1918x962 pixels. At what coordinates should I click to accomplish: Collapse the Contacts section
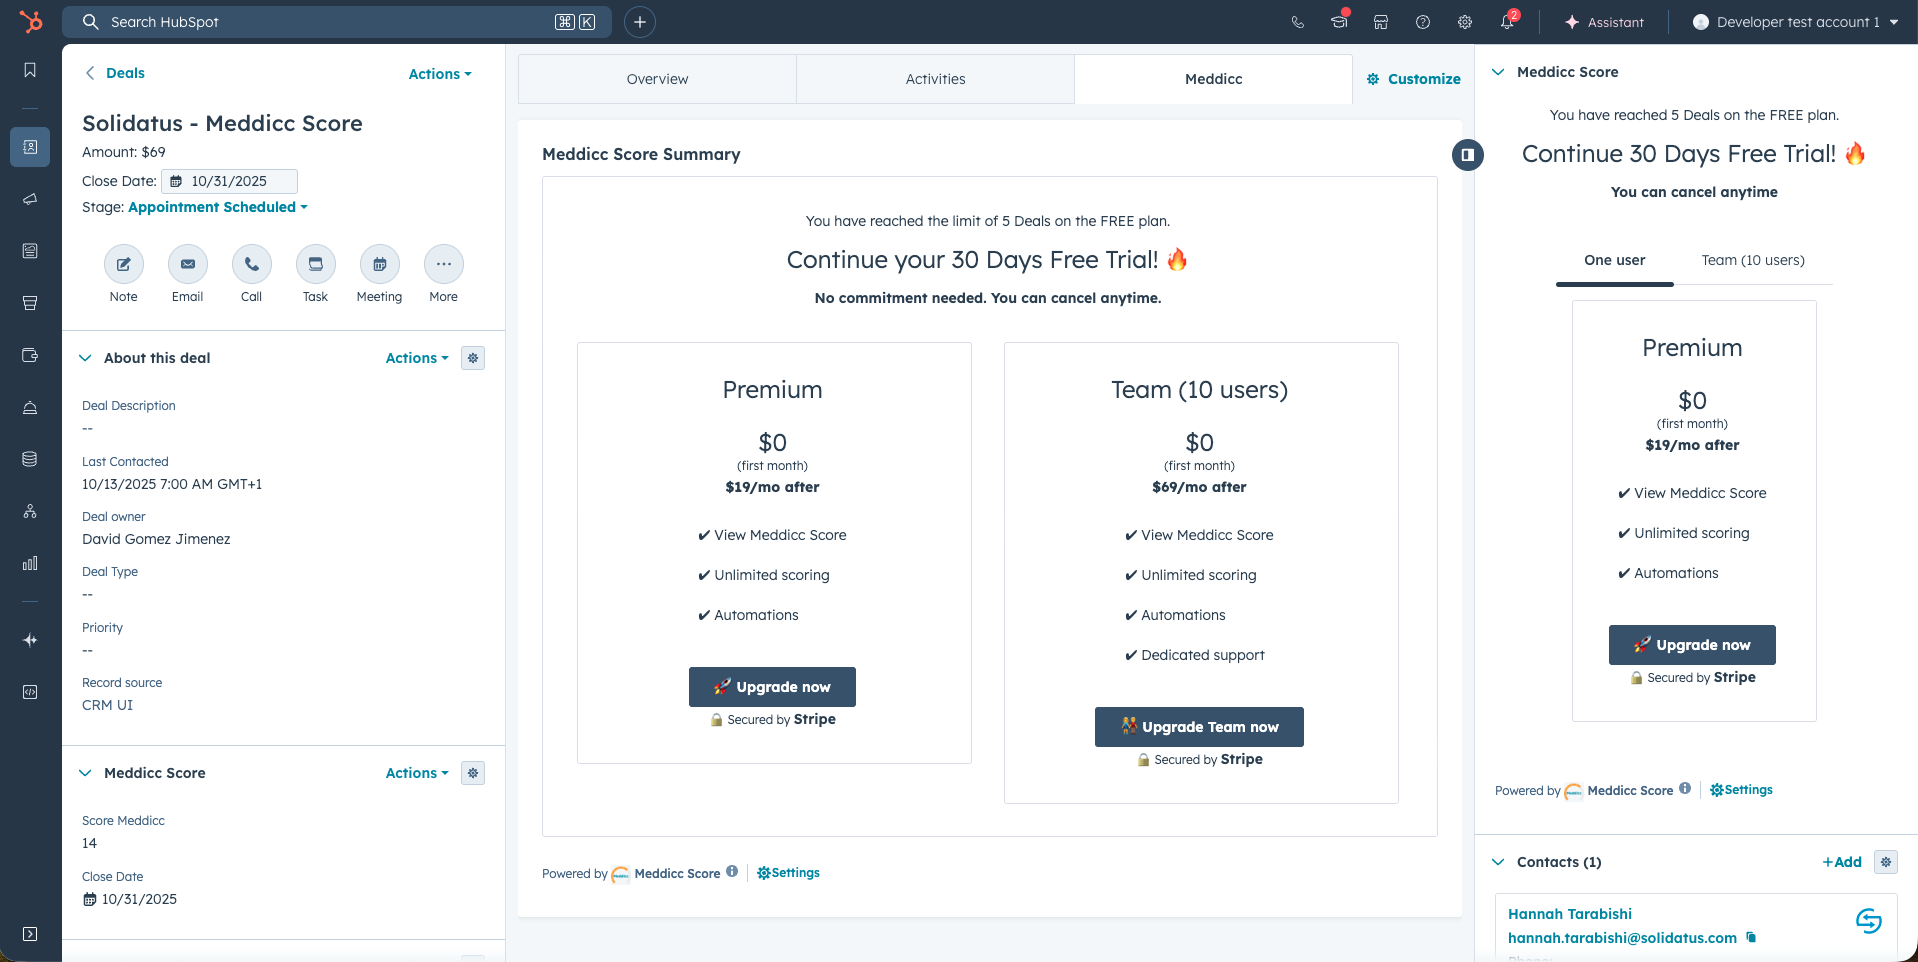[1498, 862]
